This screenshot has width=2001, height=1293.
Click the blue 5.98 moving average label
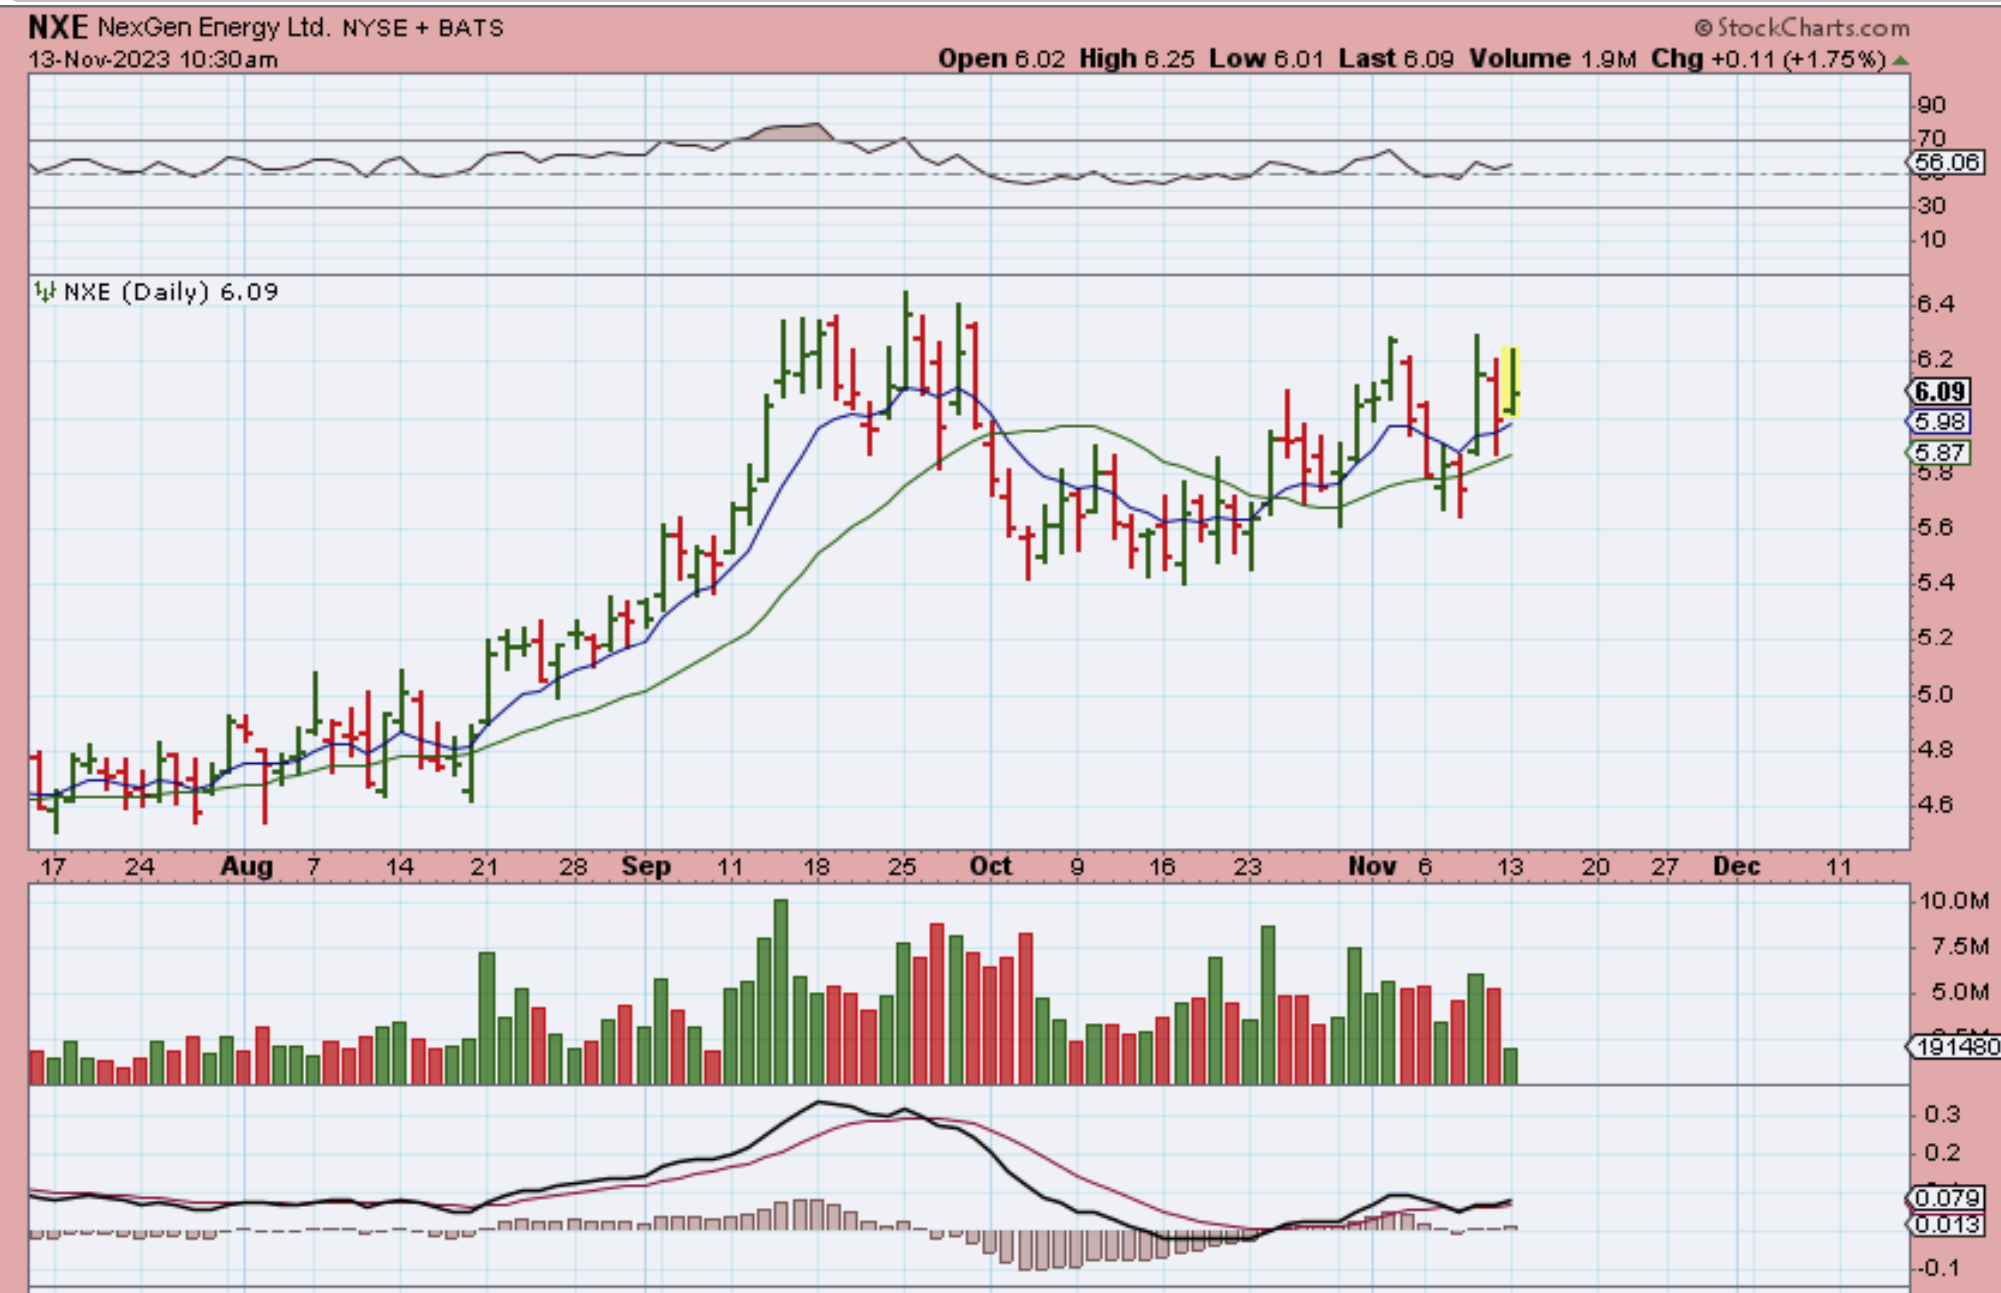click(x=1940, y=422)
